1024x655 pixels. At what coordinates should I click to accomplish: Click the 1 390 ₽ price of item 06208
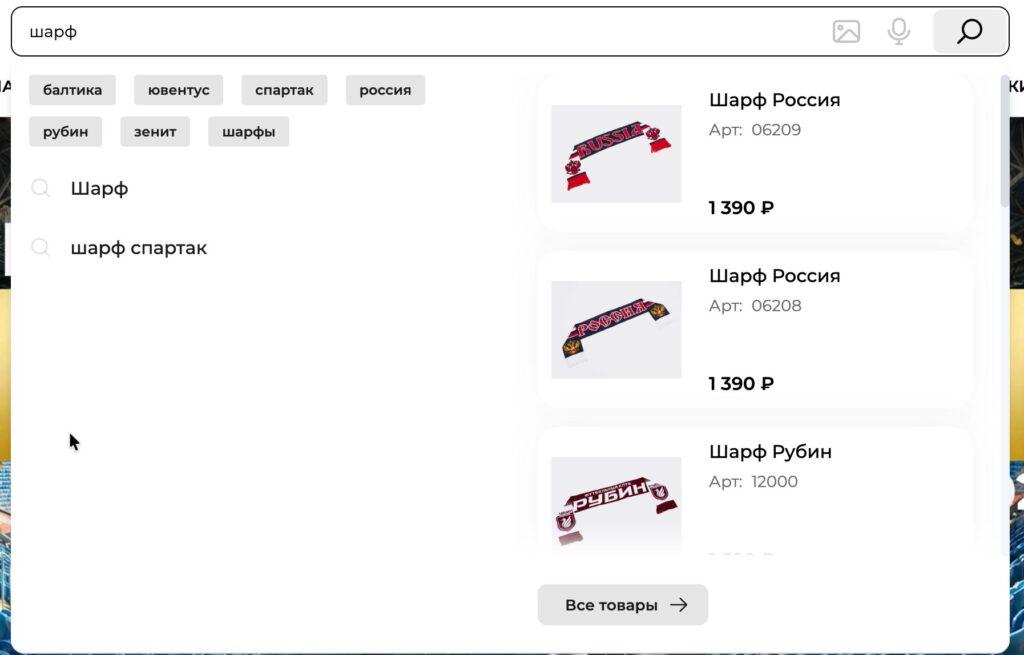point(741,383)
